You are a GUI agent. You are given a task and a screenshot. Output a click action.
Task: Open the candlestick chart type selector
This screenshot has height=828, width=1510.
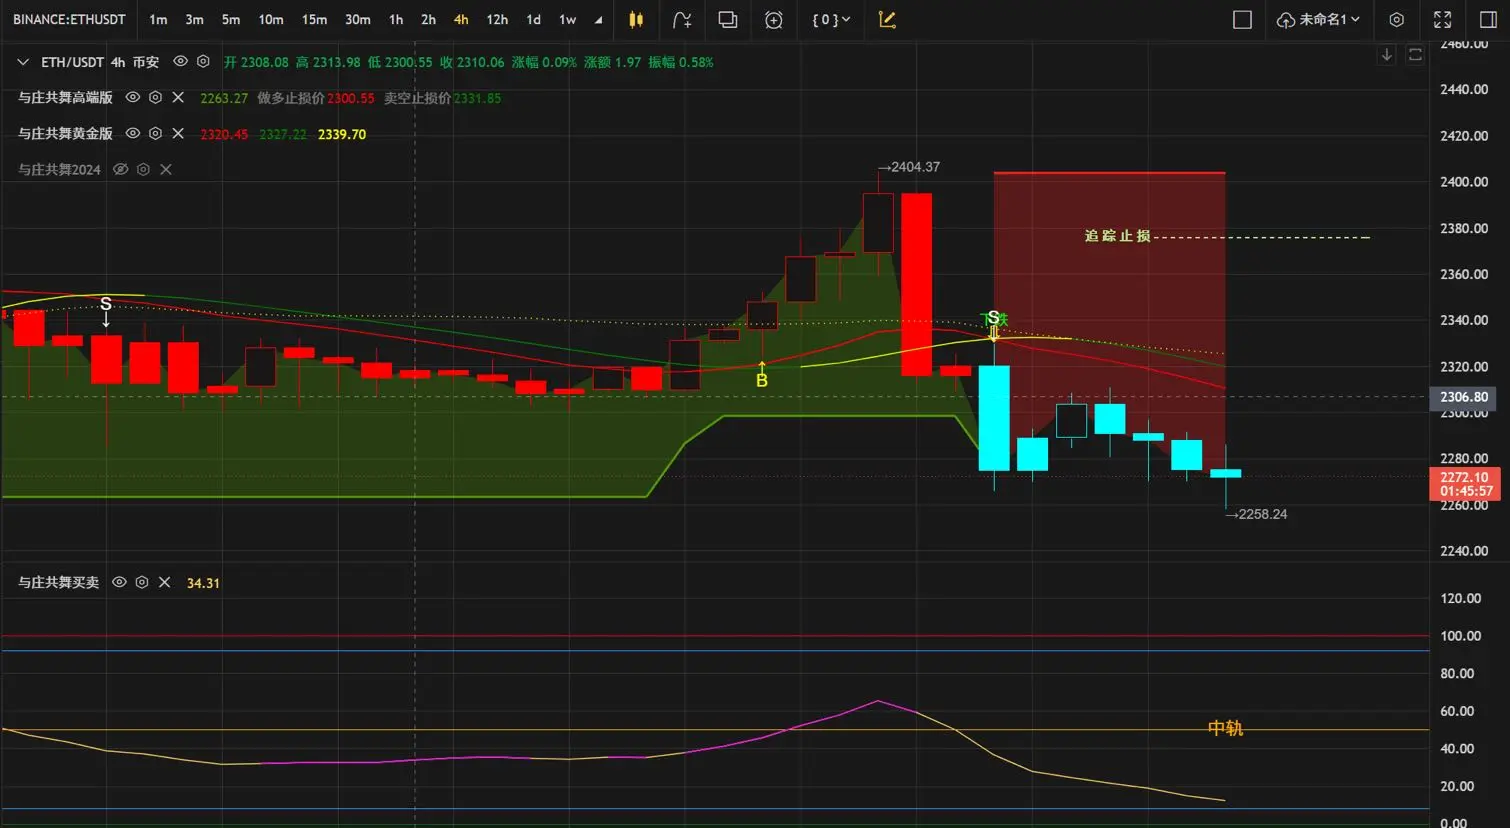tap(636, 20)
